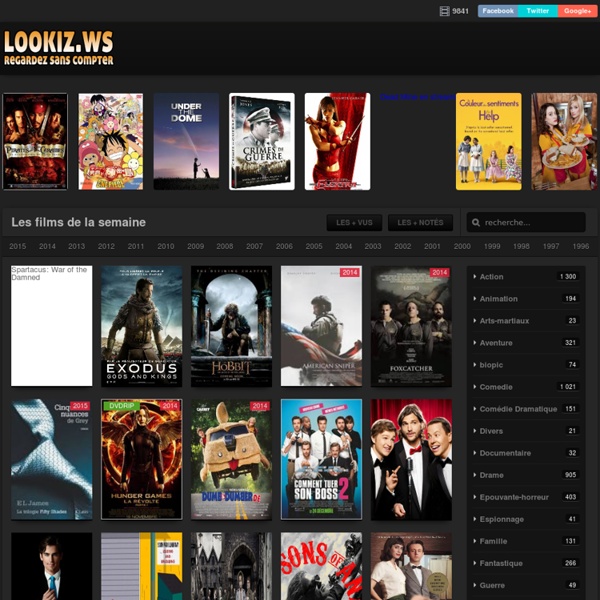Screen dimensions: 600x600
Task: Open the Crimes de Guerre poster
Action: tap(262, 142)
